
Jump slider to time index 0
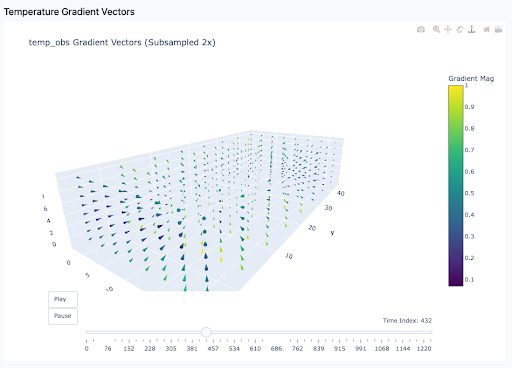coord(86,348)
